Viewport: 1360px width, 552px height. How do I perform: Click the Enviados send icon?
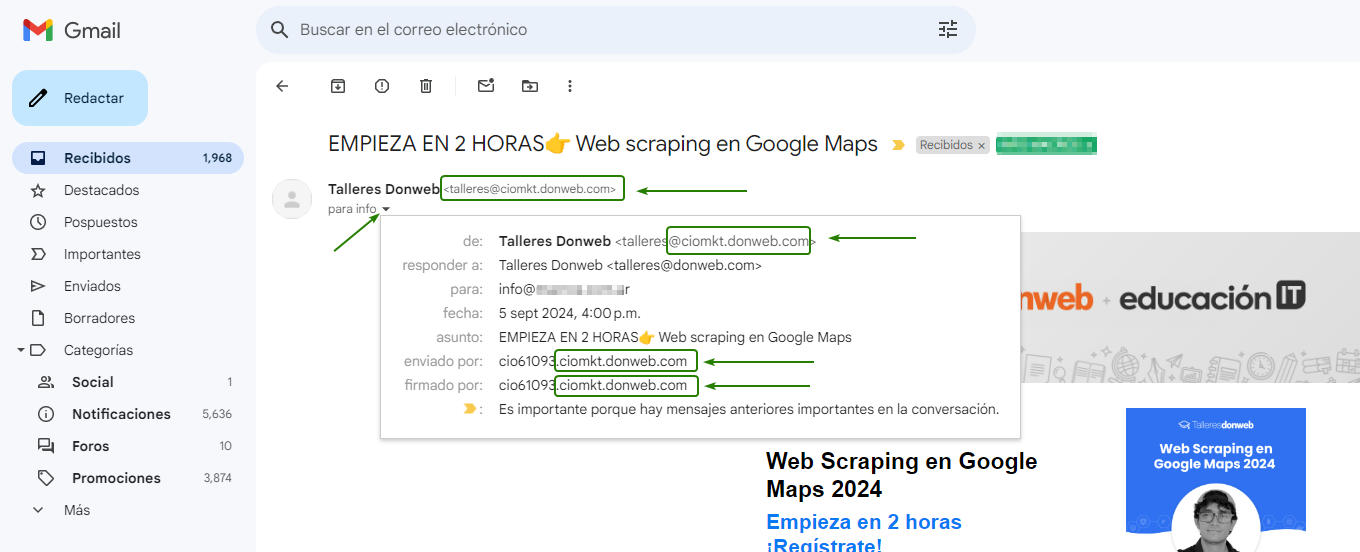pos(38,286)
